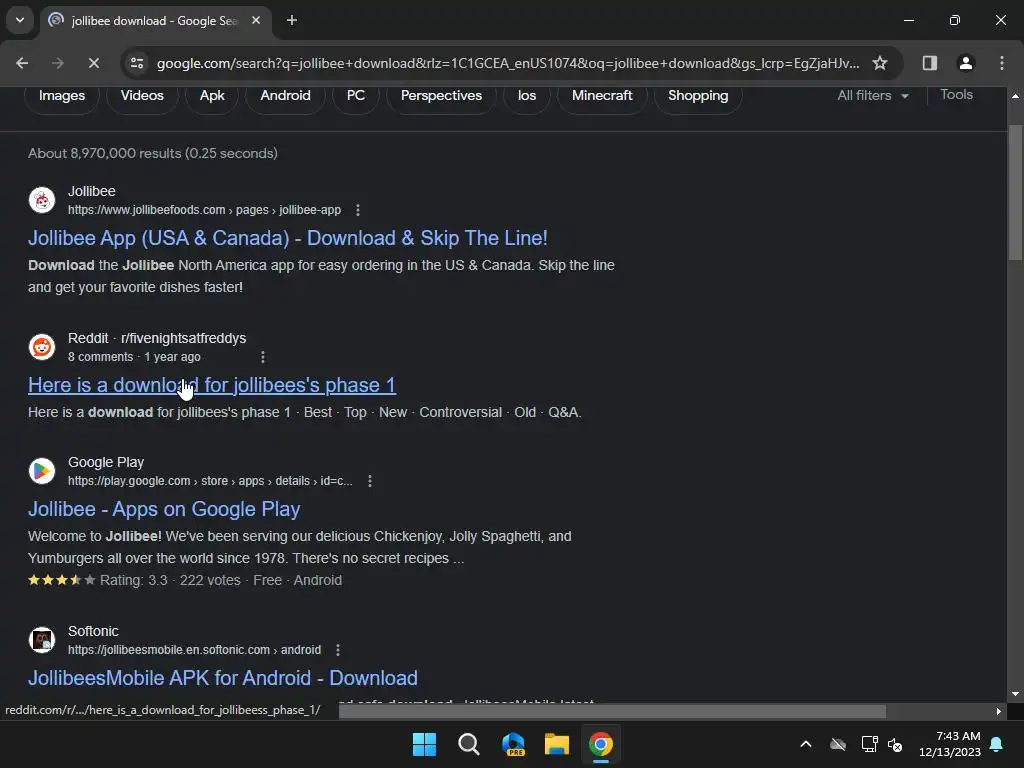Click the Softonic favicon

(x=42, y=640)
